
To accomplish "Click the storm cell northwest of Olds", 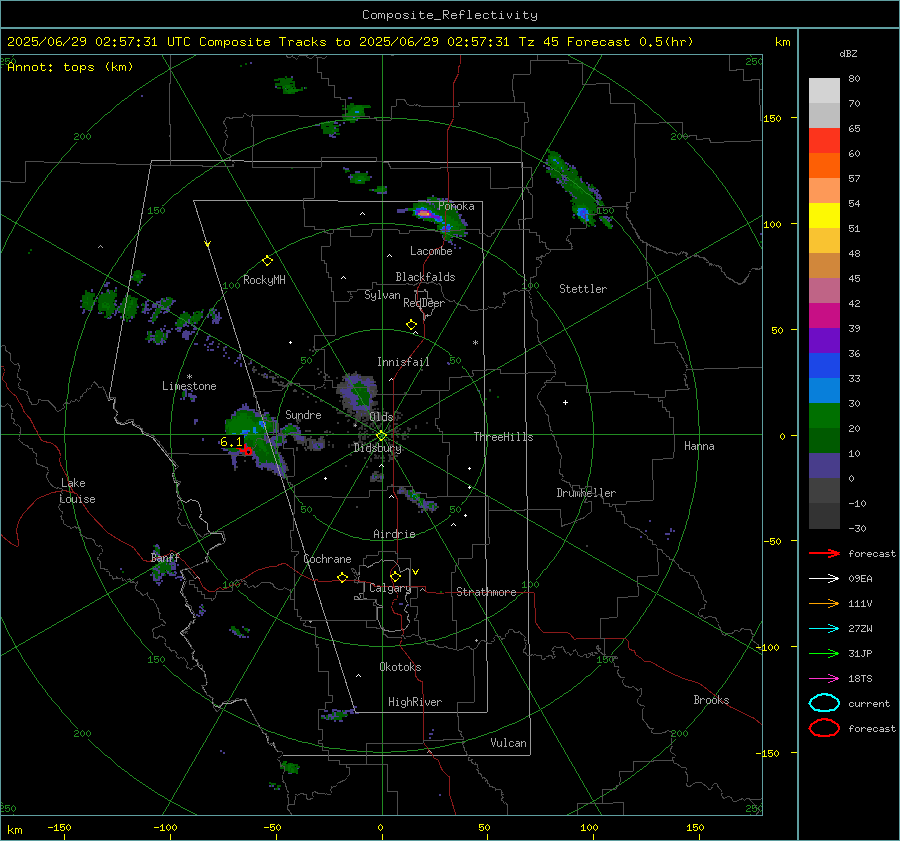I will [x=358, y=394].
